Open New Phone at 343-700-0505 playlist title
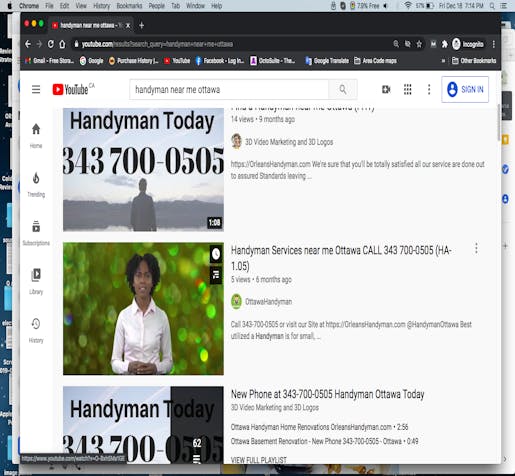This screenshot has height=476, width=515. point(327,394)
